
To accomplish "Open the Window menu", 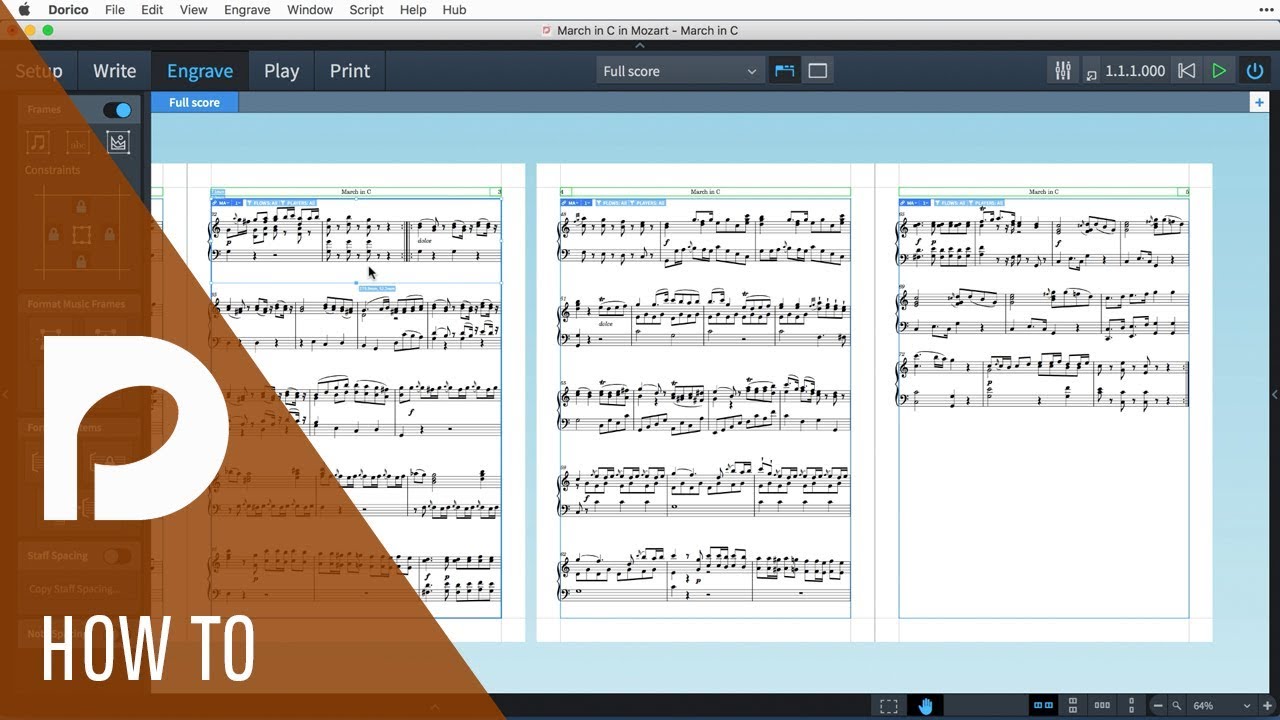I will click(310, 10).
